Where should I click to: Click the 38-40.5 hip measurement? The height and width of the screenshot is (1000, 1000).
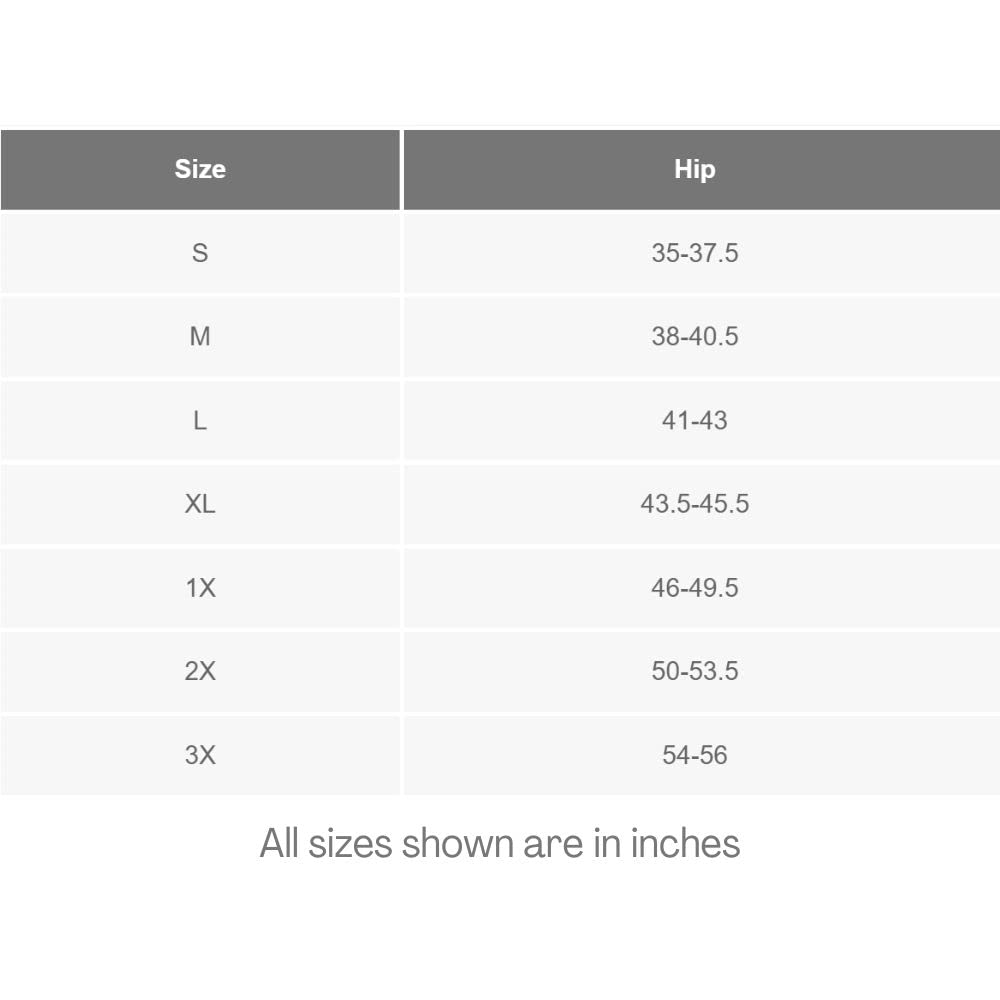[694, 337]
